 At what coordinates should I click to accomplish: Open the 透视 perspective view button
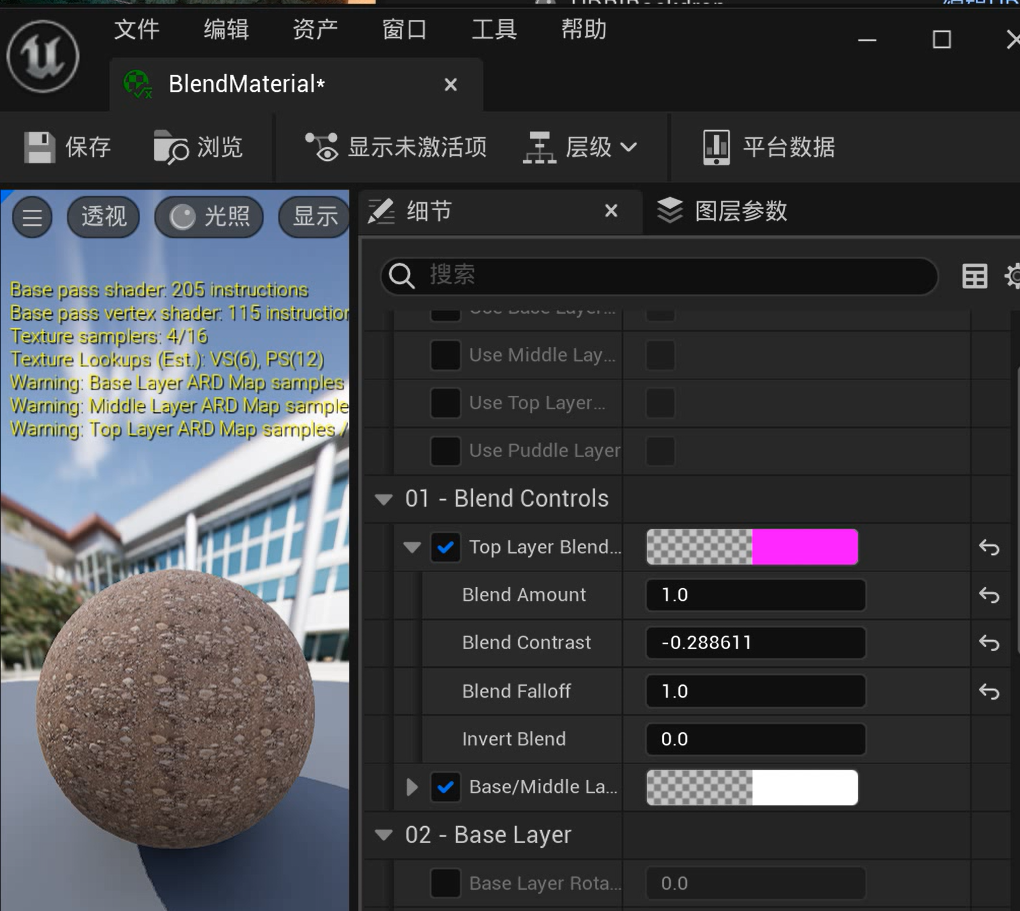pos(103,217)
